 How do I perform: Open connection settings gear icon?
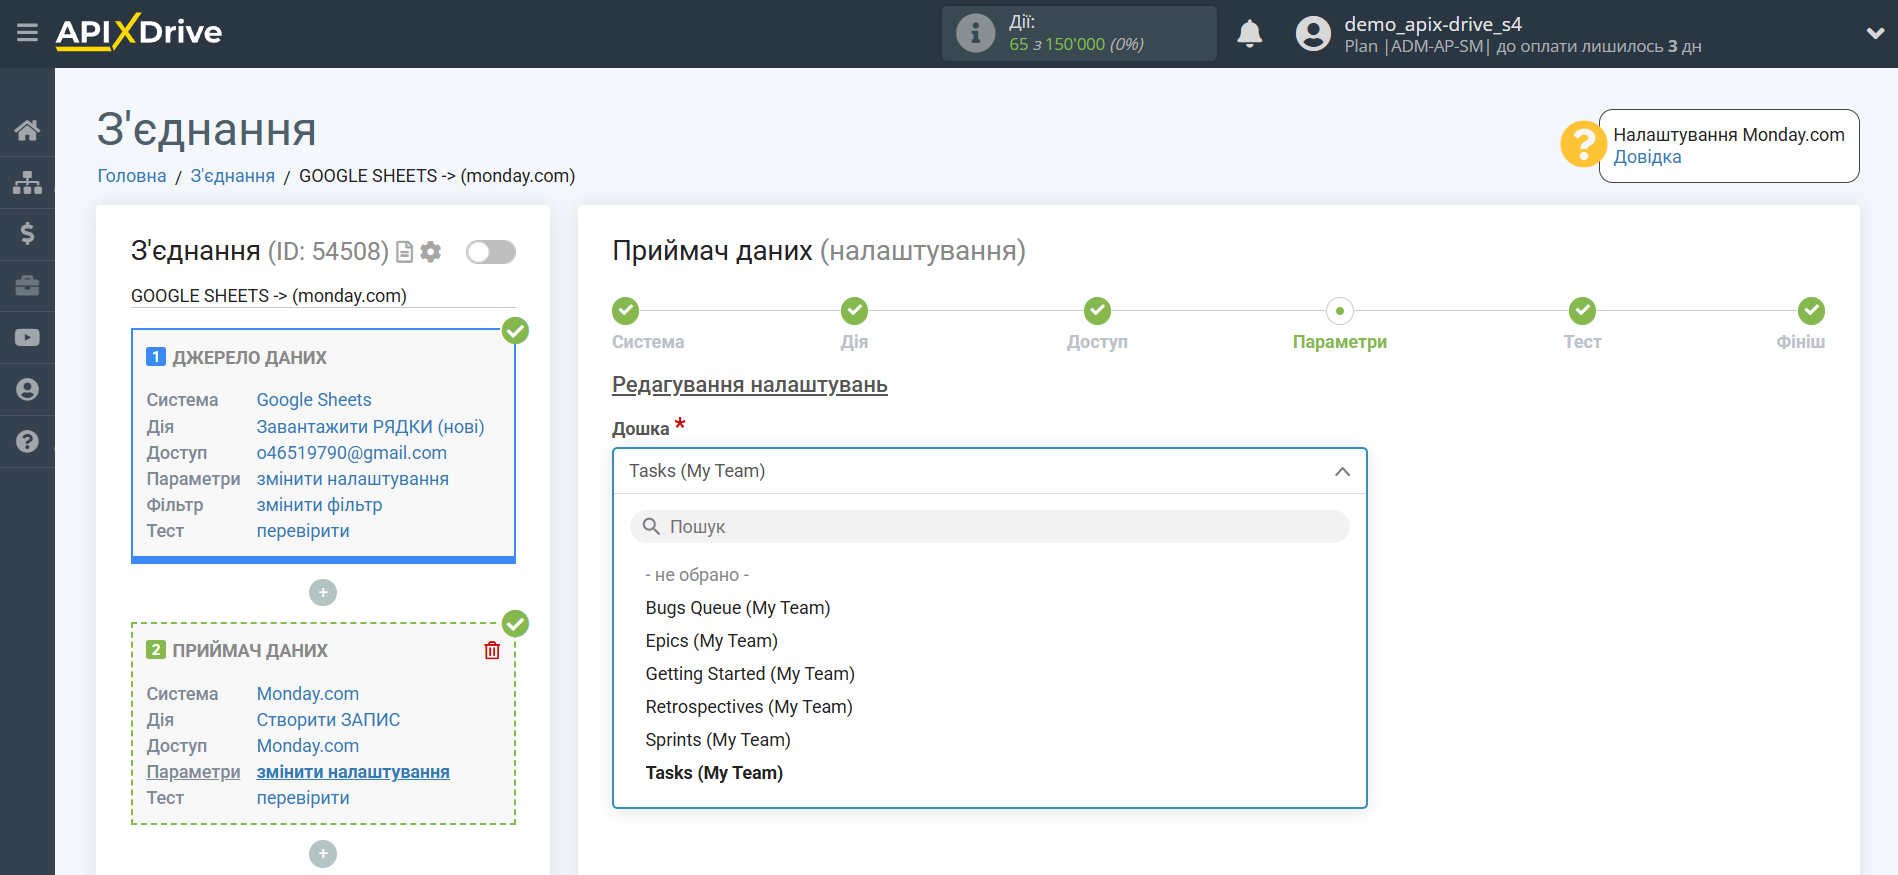[431, 252]
